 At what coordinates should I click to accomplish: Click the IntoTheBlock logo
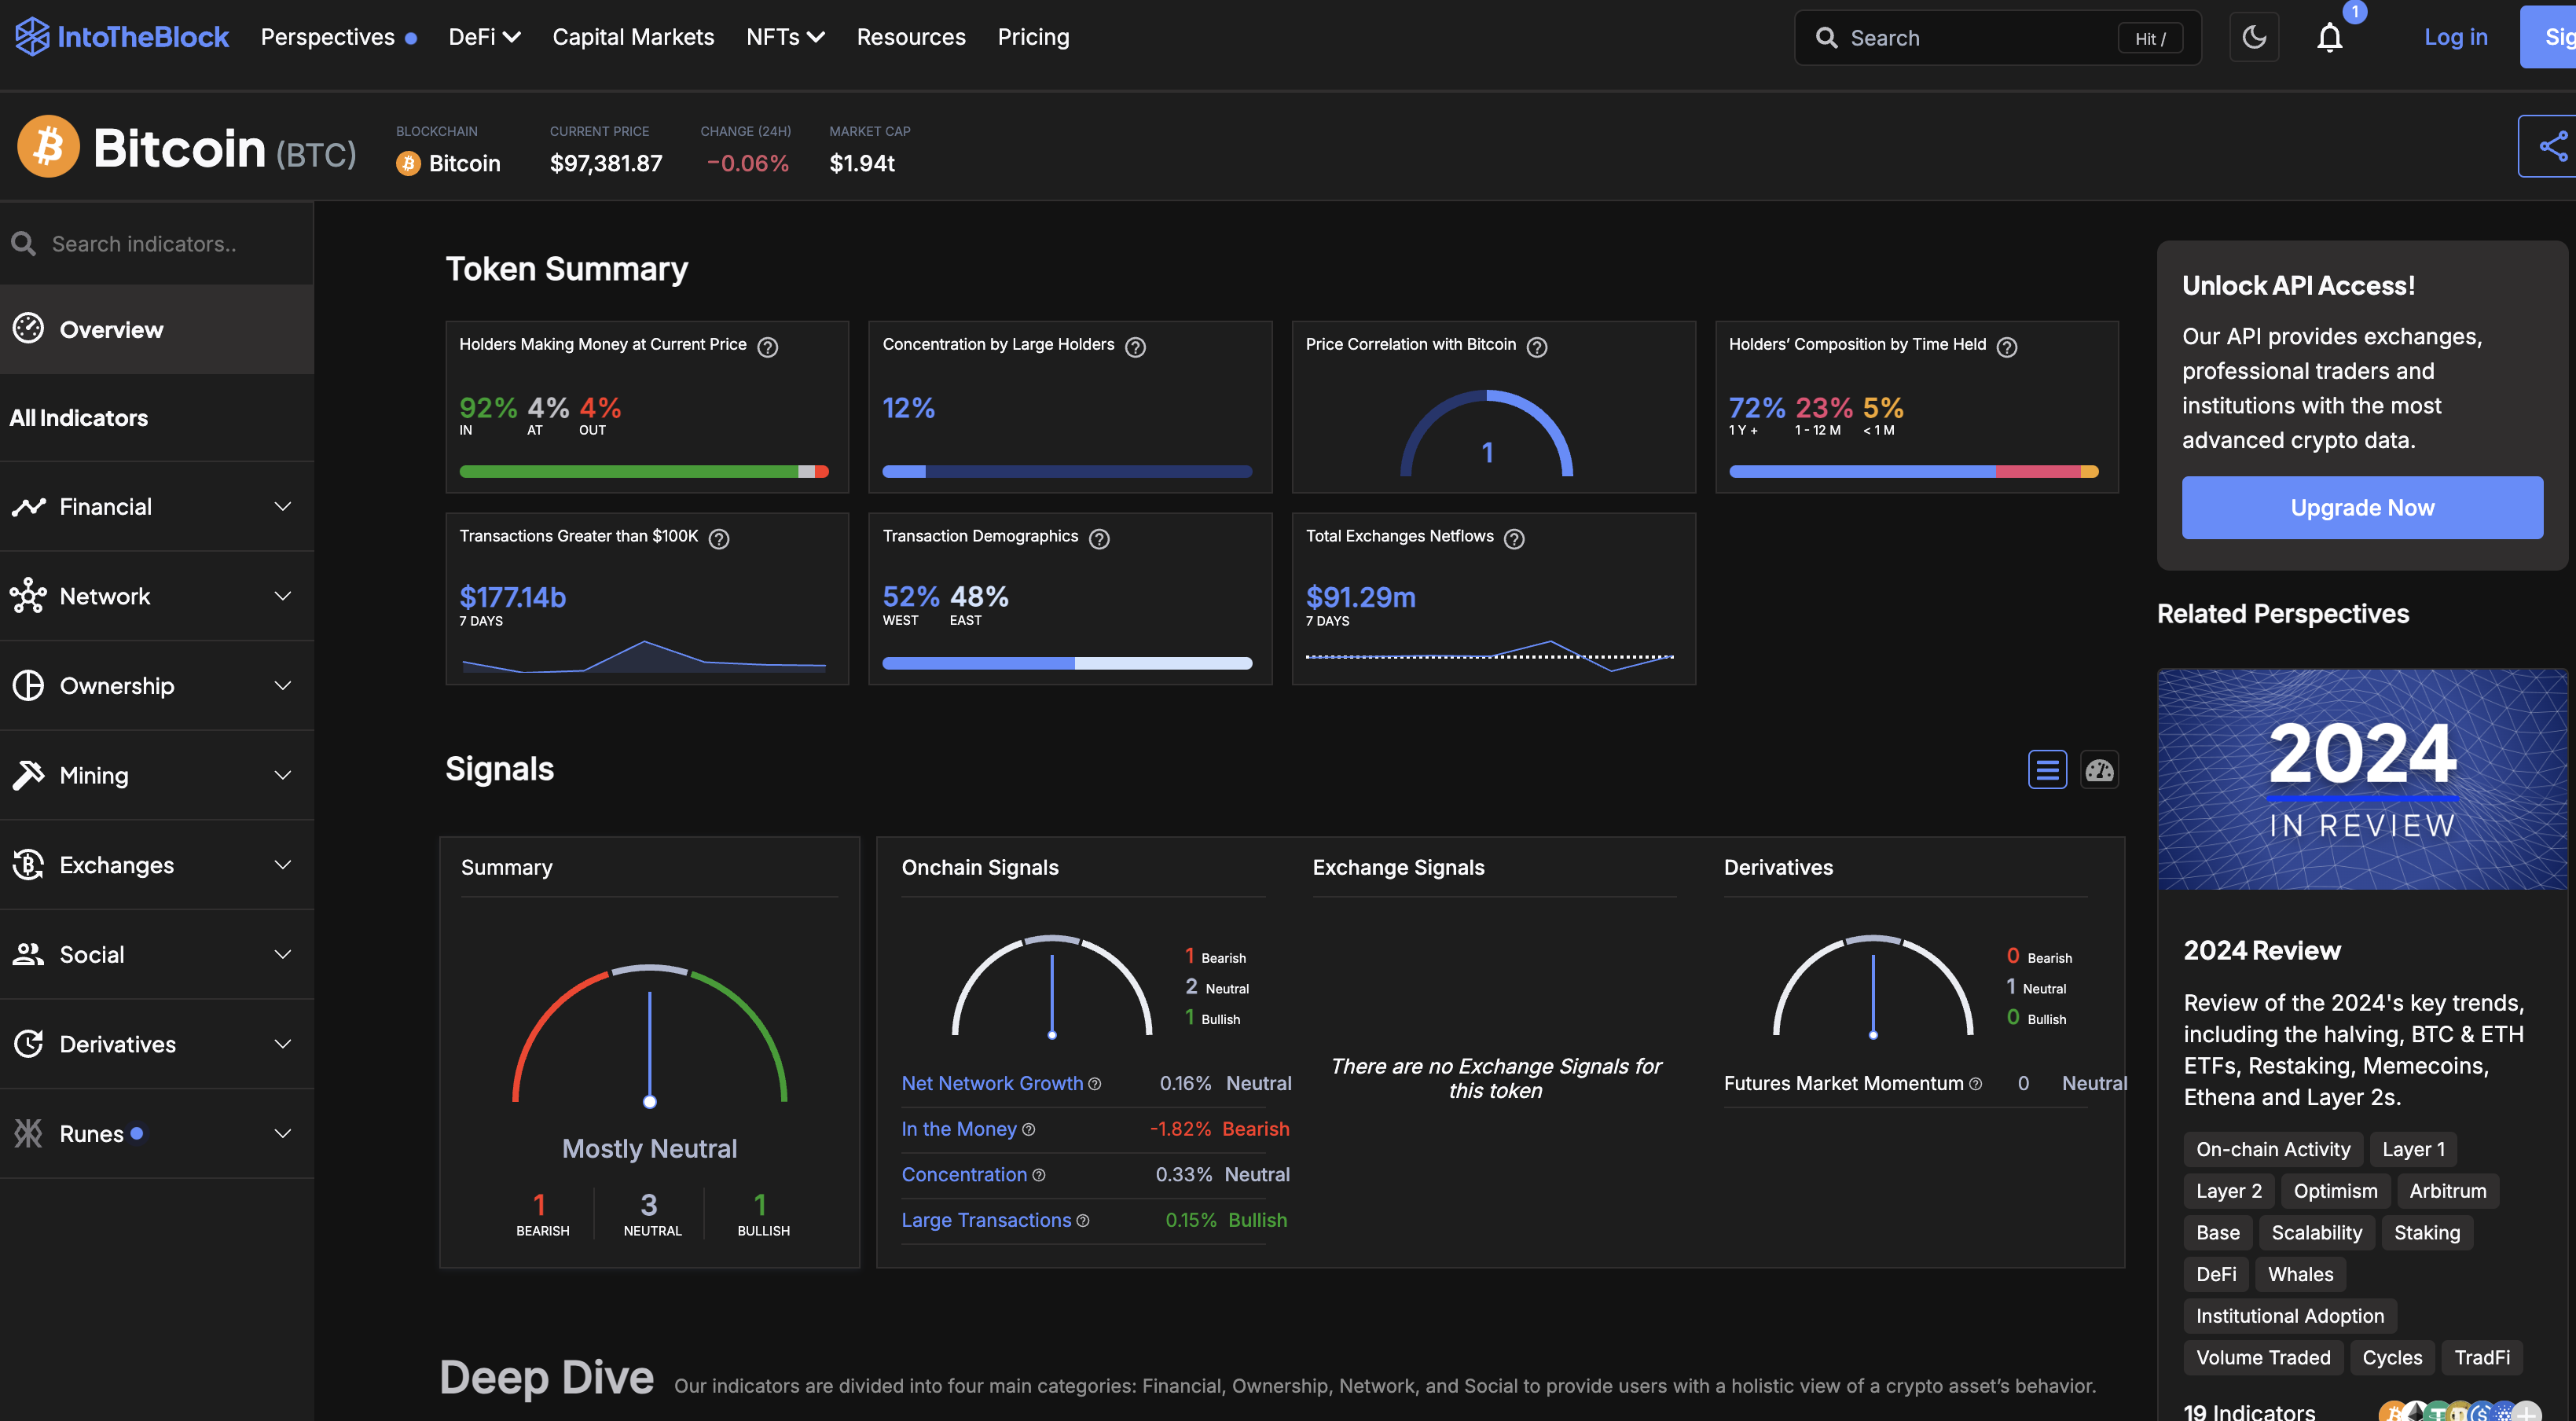click(x=122, y=37)
